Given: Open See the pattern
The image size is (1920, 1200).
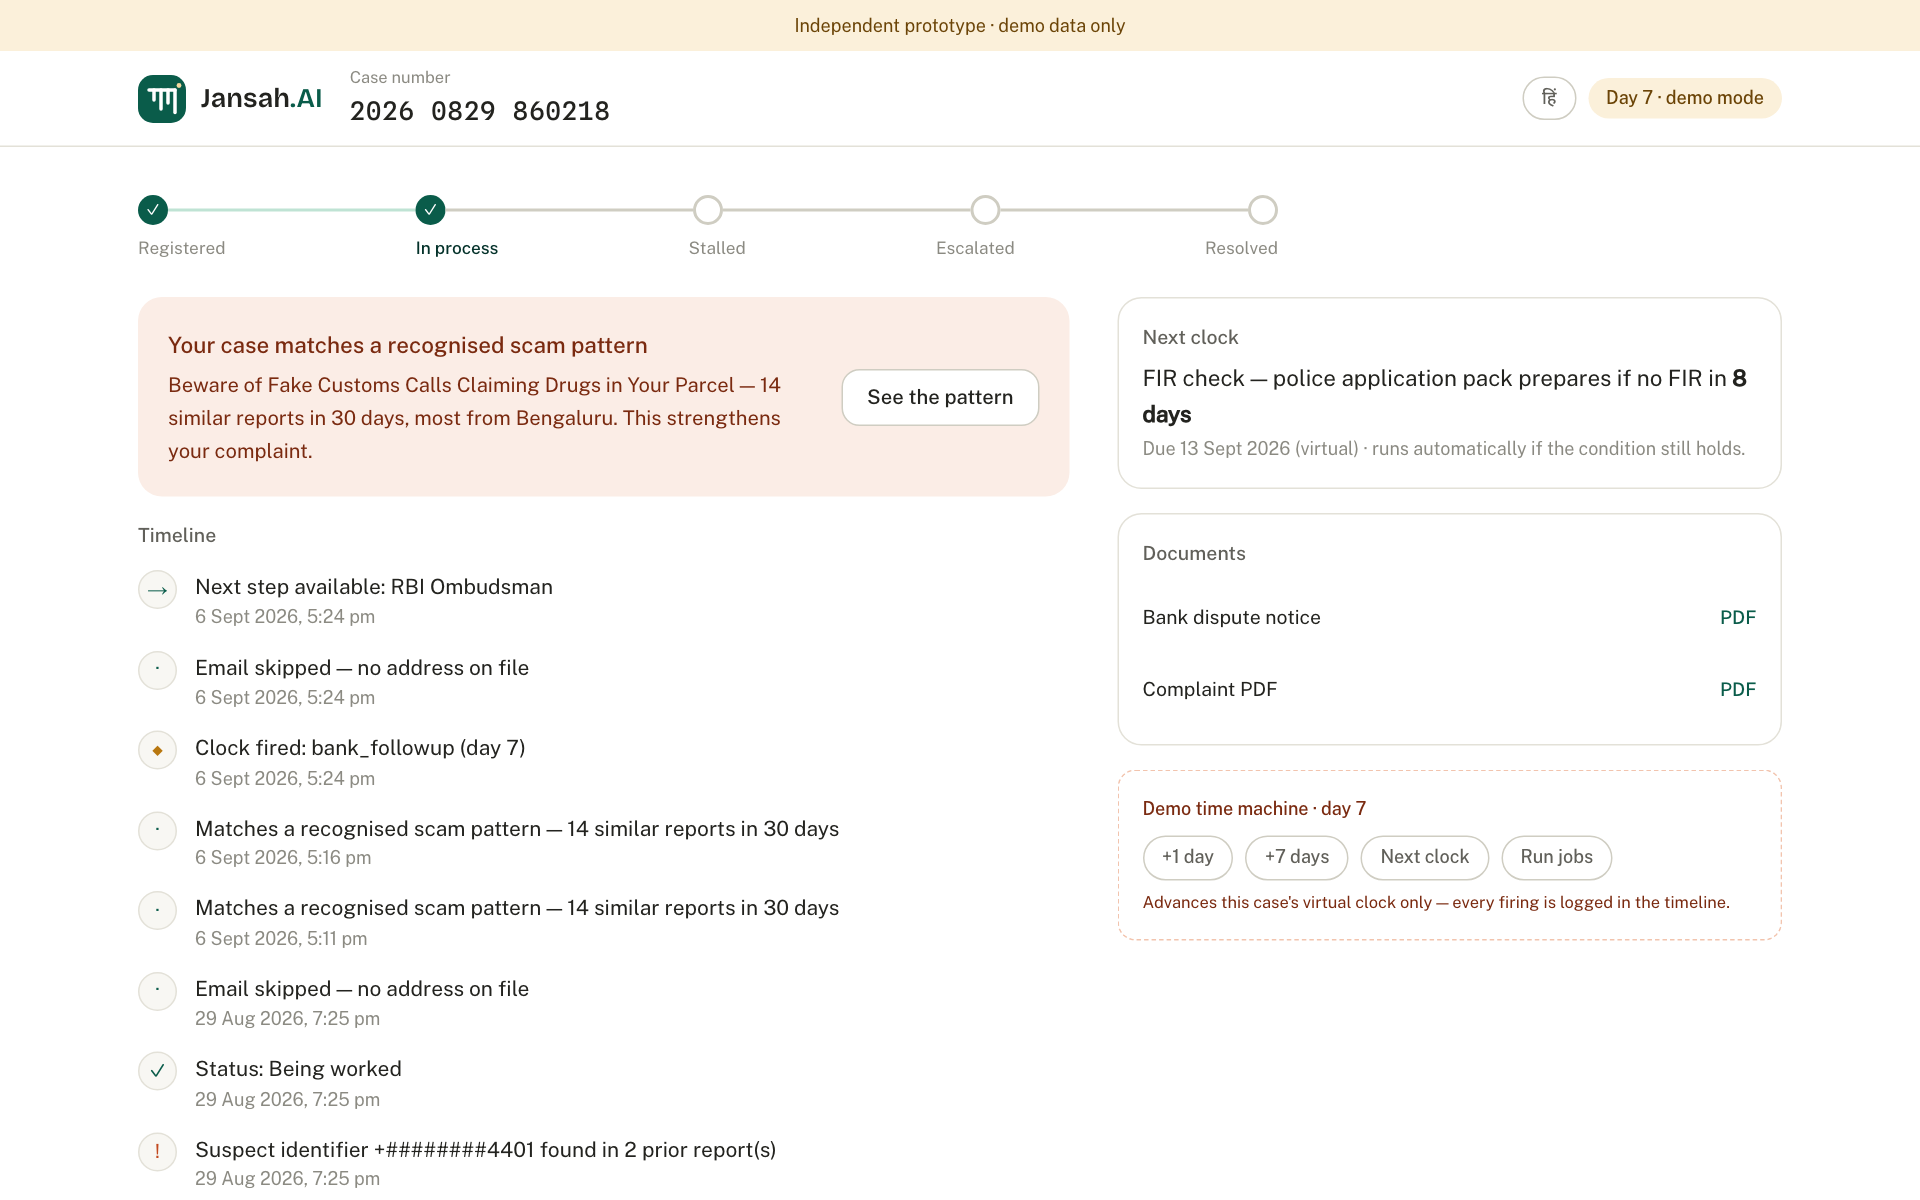Looking at the screenshot, I should [x=940, y=397].
